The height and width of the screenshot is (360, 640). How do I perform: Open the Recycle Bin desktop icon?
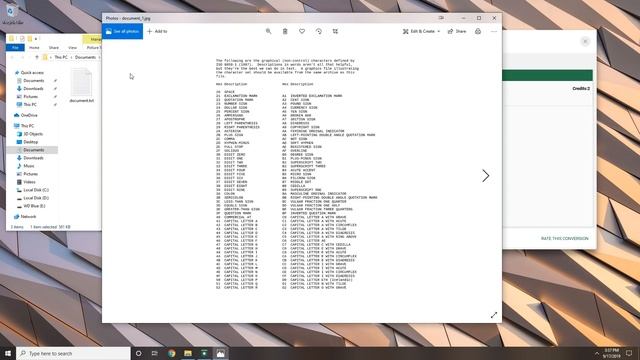[12, 14]
